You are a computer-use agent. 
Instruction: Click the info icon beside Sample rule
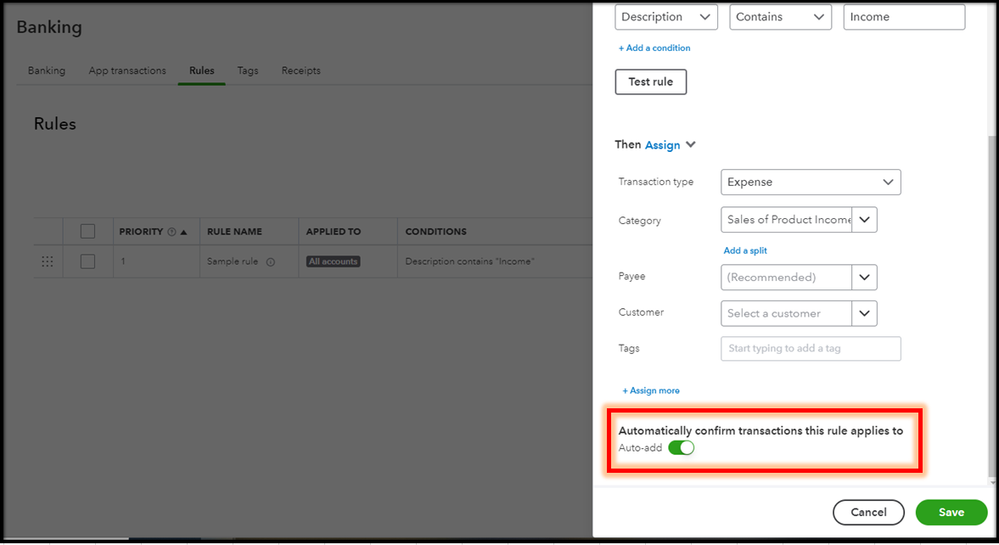click(271, 262)
